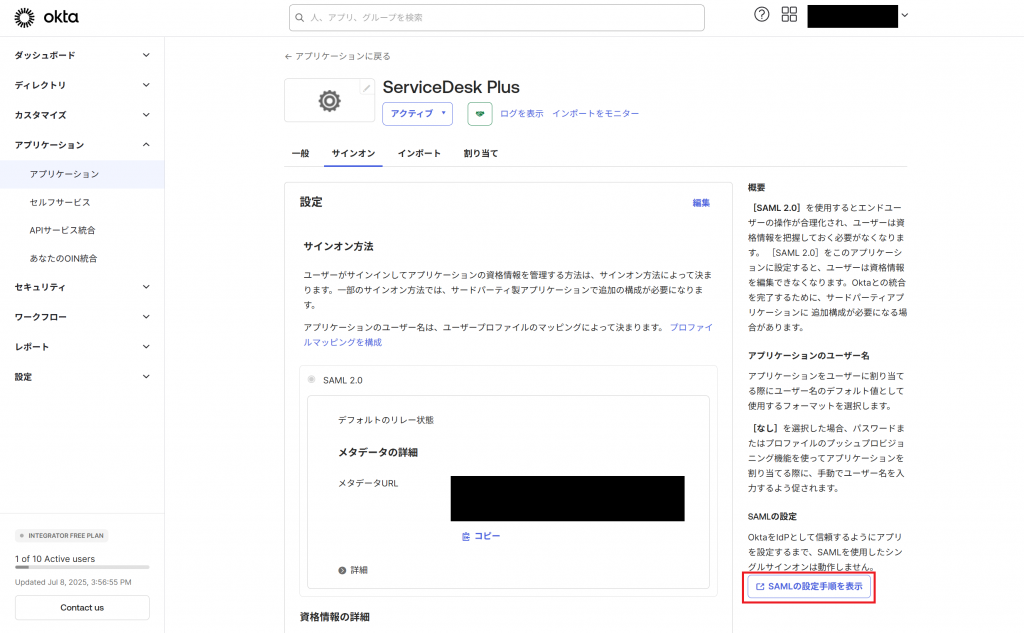
Task: Click the デフォルトのリレー状態 label
Action: (386, 420)
